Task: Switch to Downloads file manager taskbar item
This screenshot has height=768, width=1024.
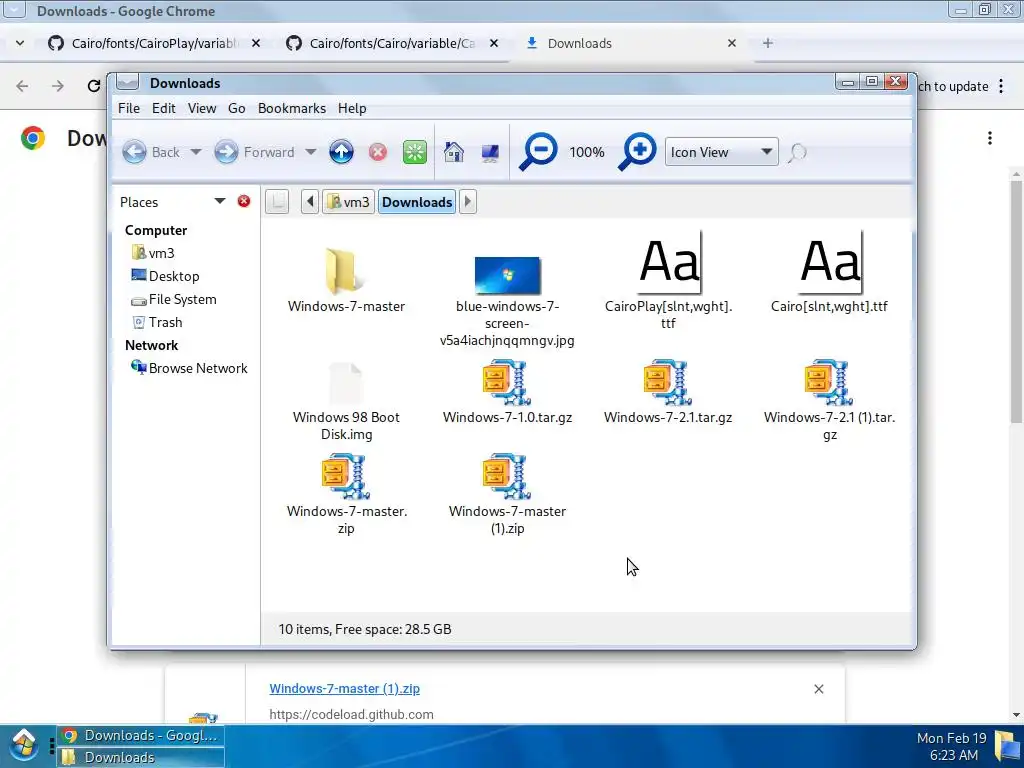Action: coord(140,758)
